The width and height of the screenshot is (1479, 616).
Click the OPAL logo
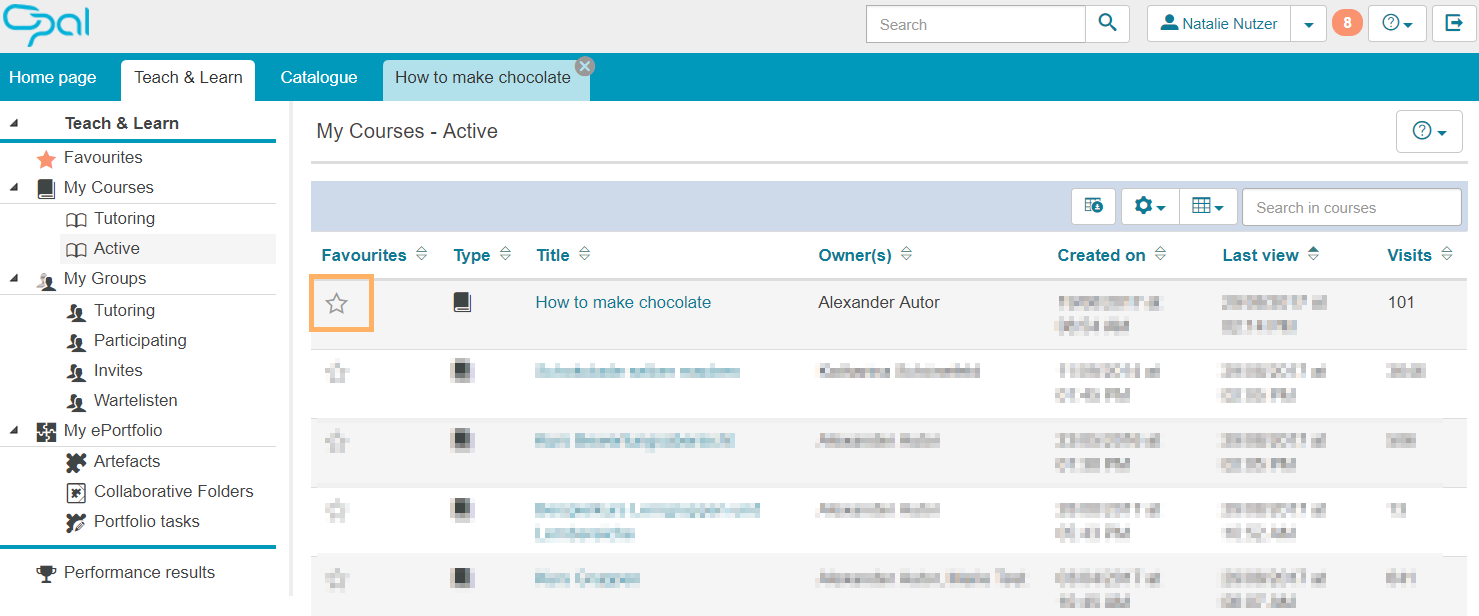click(46, 24)
